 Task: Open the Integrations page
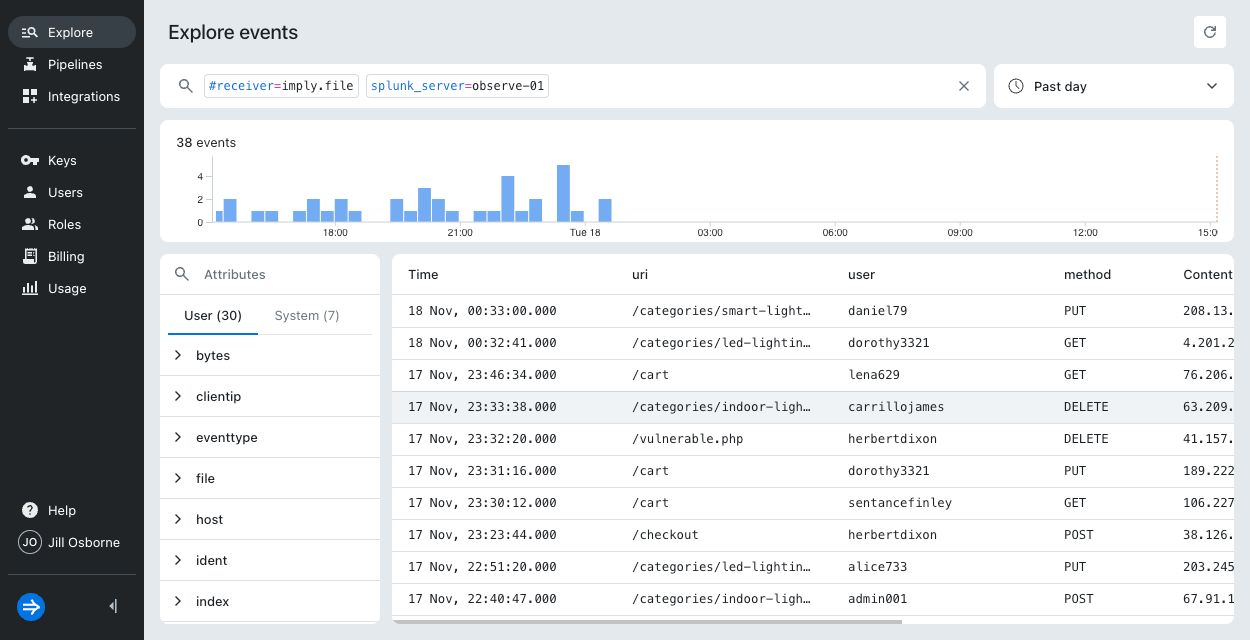[83, 96]
